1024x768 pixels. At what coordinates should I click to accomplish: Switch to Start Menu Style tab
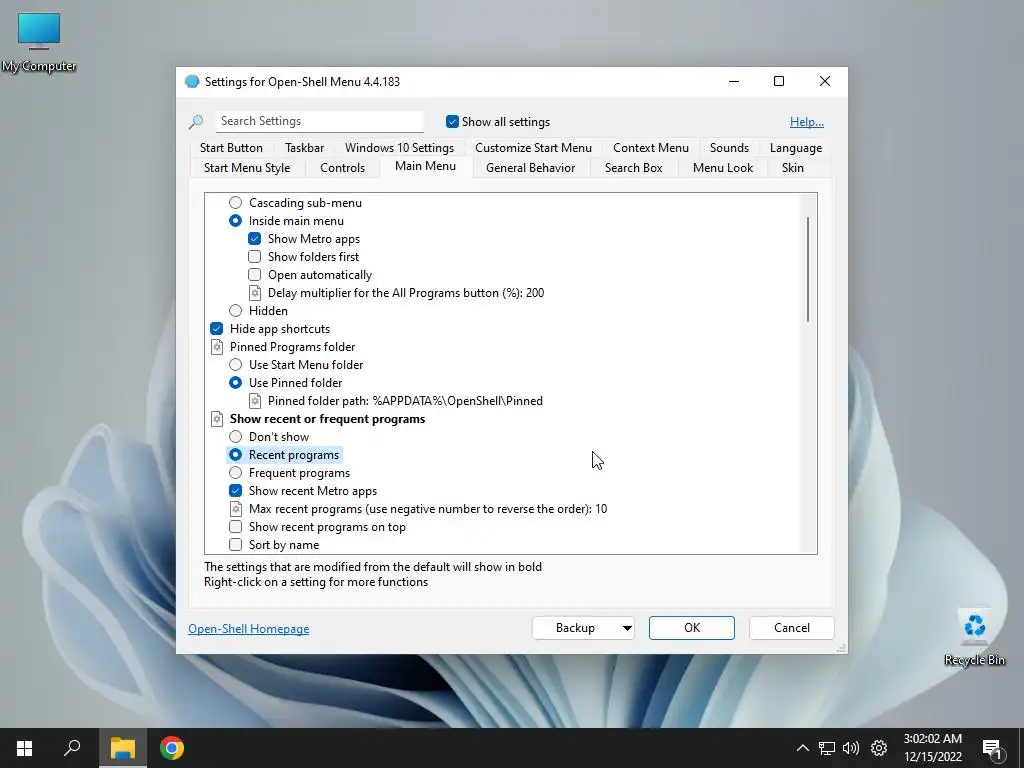(247, 168)
